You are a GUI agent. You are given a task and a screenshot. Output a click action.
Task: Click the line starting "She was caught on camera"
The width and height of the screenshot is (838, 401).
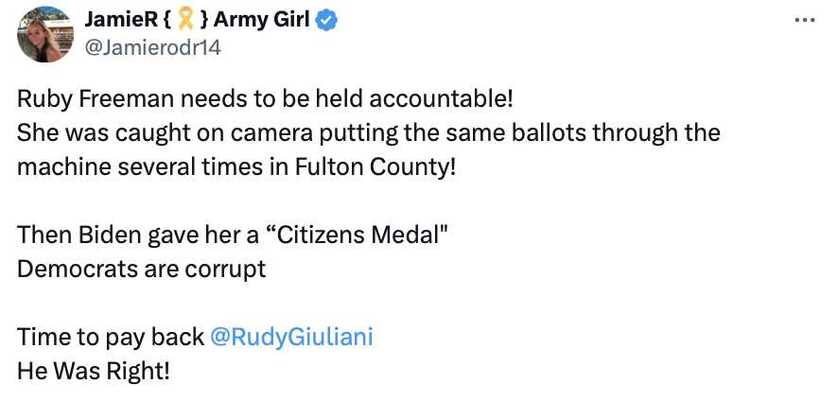click(368, 133)
